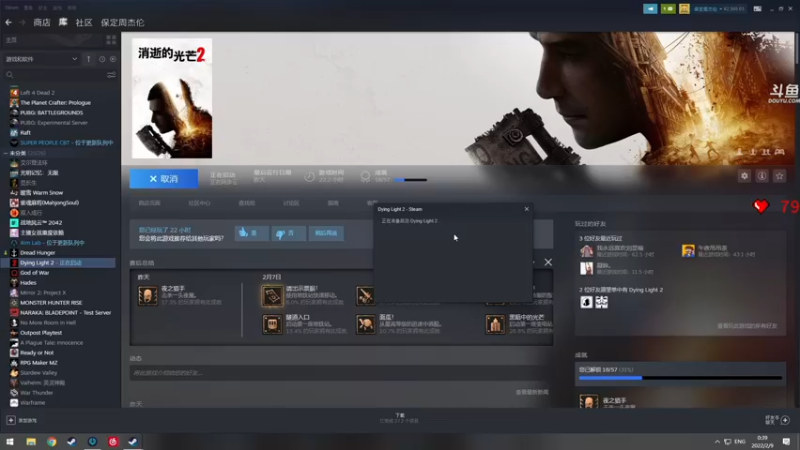Dismiss the post-game summary panel with X
This screenshot has width=800, height=450.
pos(548,262)
